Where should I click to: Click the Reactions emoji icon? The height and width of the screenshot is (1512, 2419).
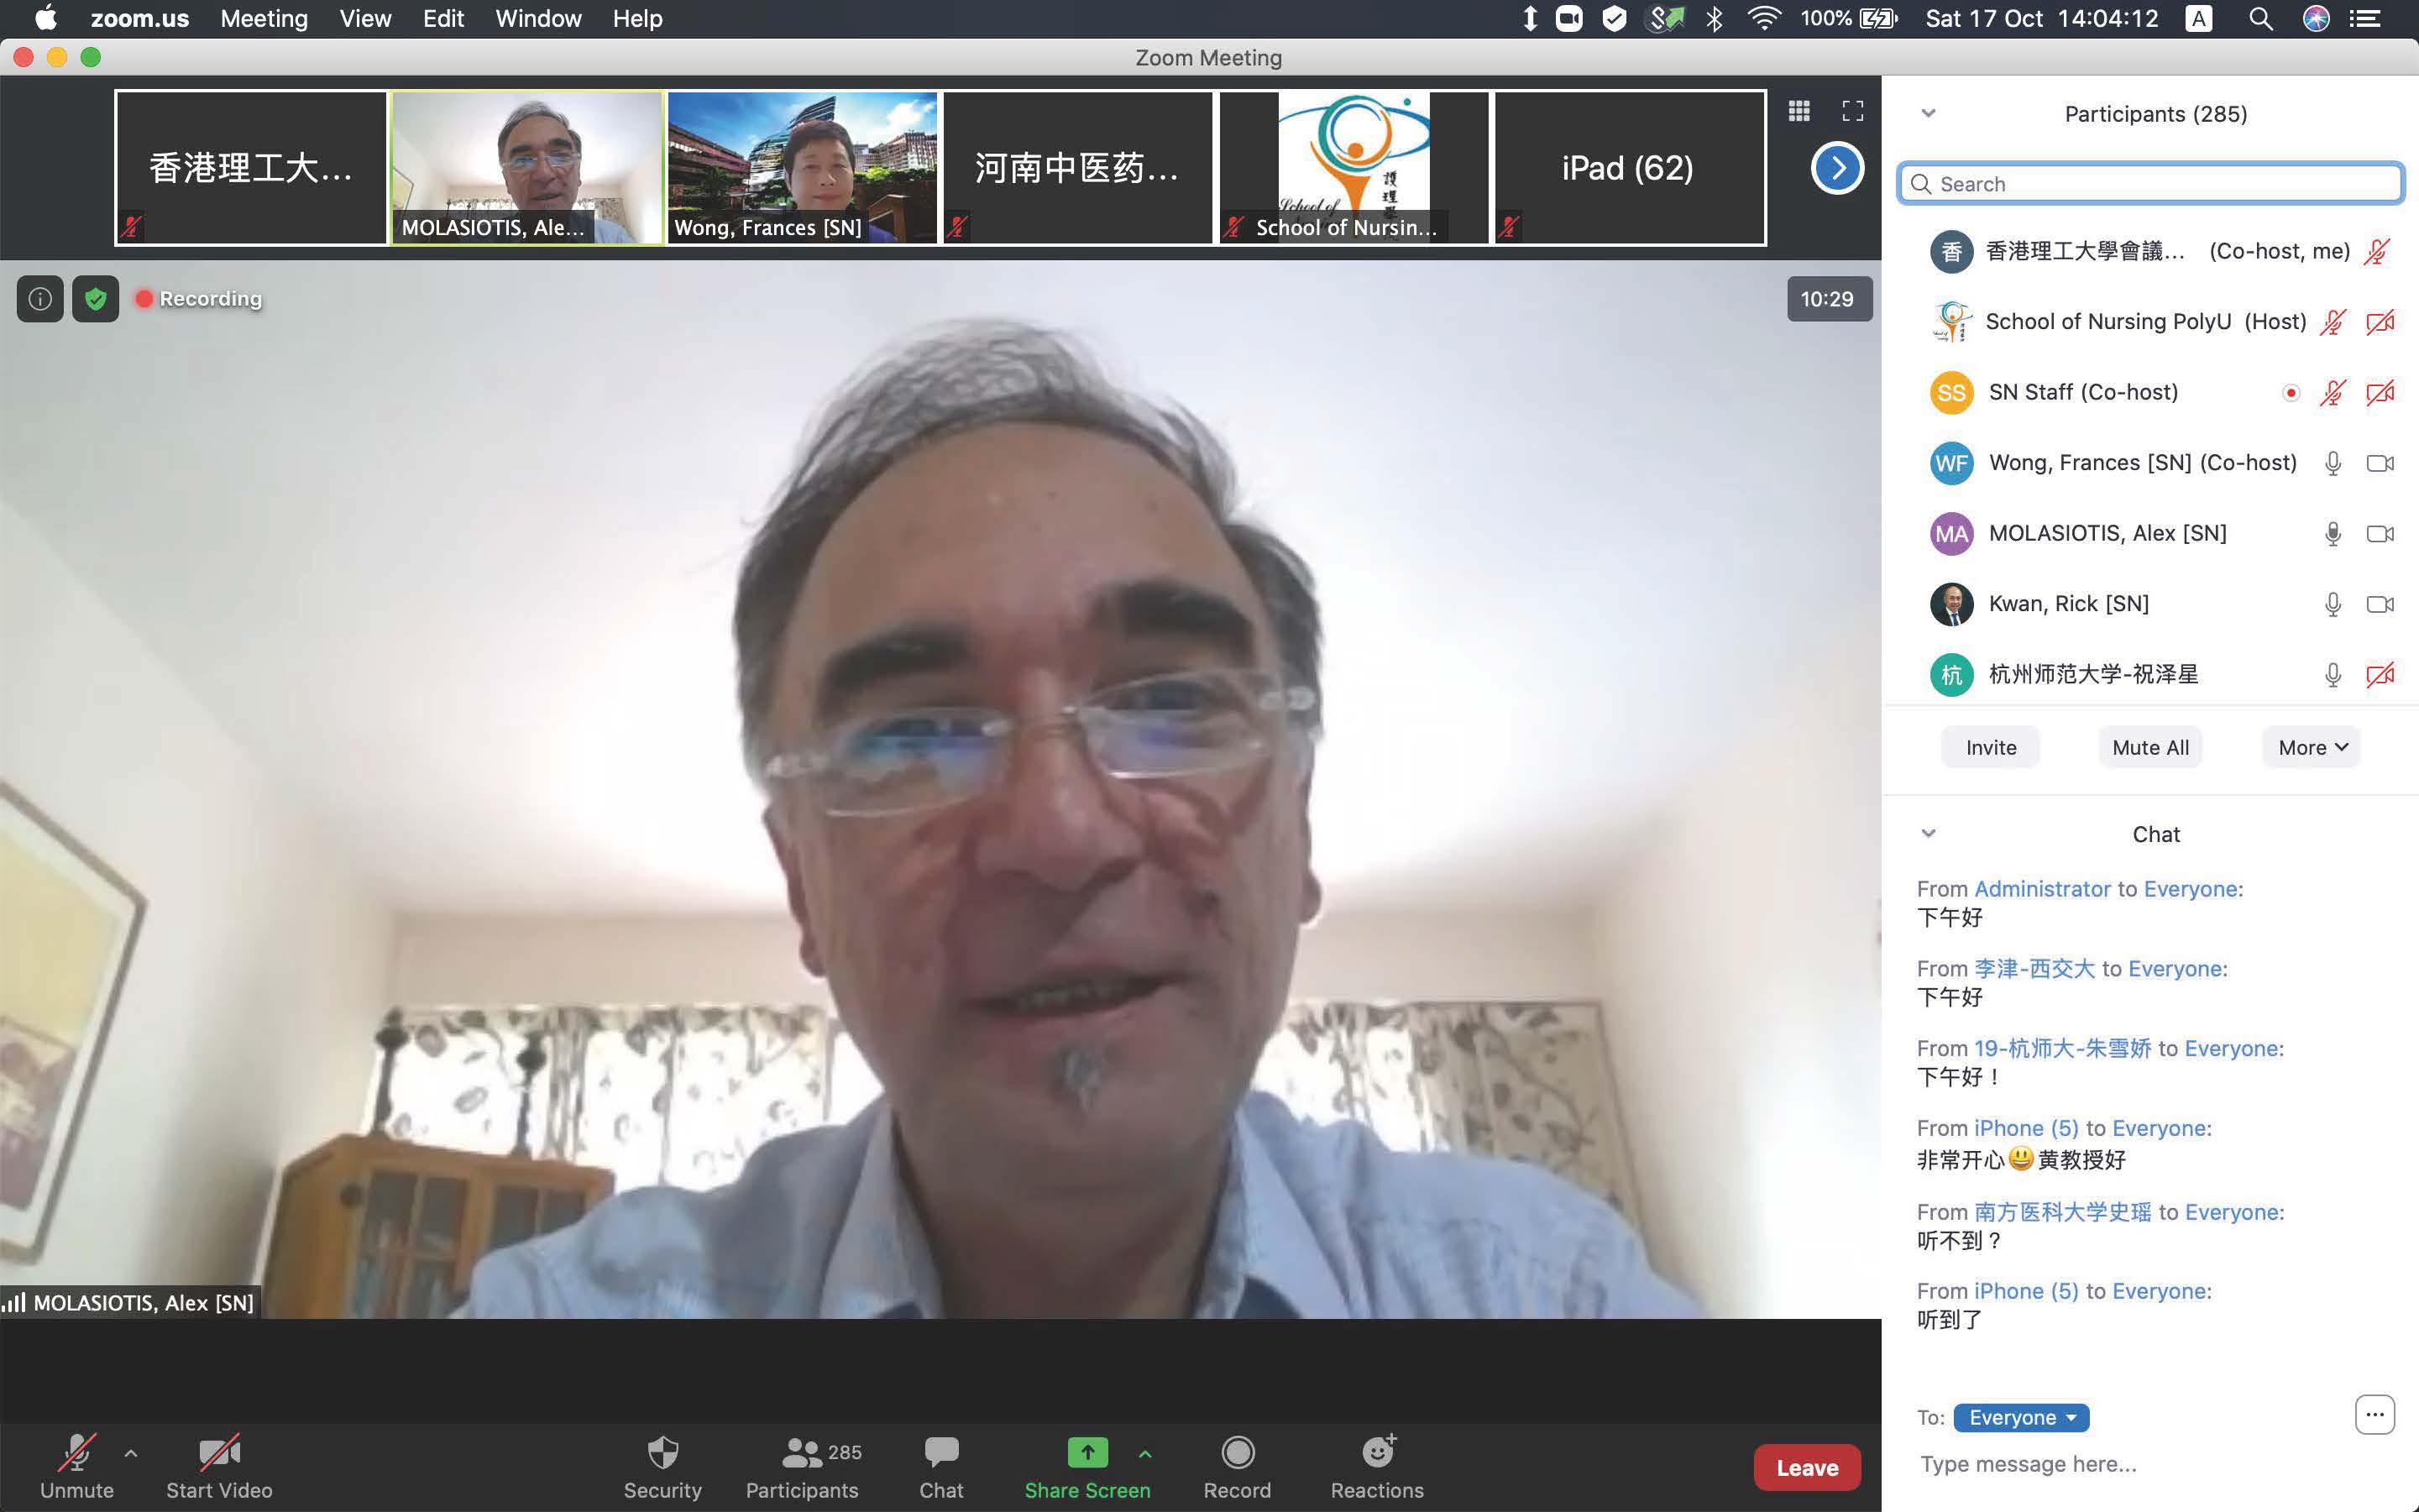coord(1377,1453)
